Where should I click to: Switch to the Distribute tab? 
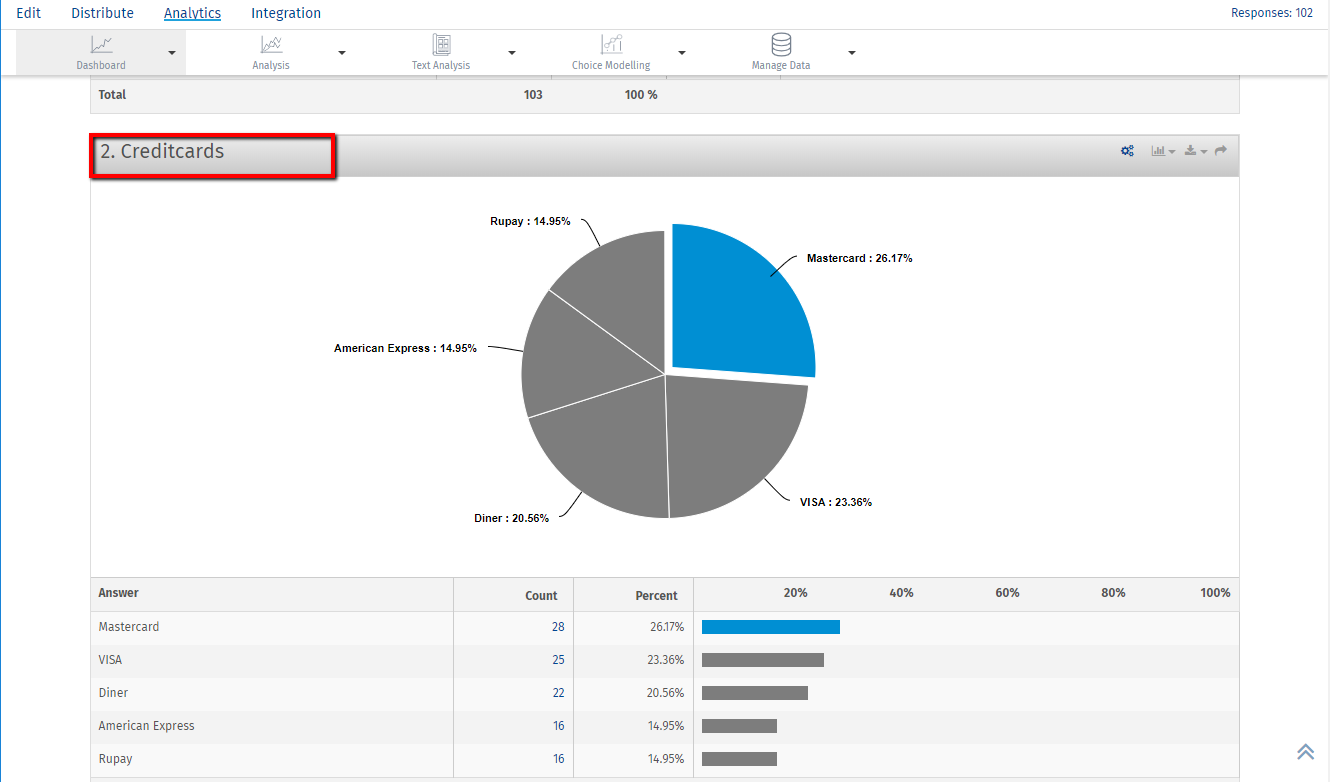(102, 13)
